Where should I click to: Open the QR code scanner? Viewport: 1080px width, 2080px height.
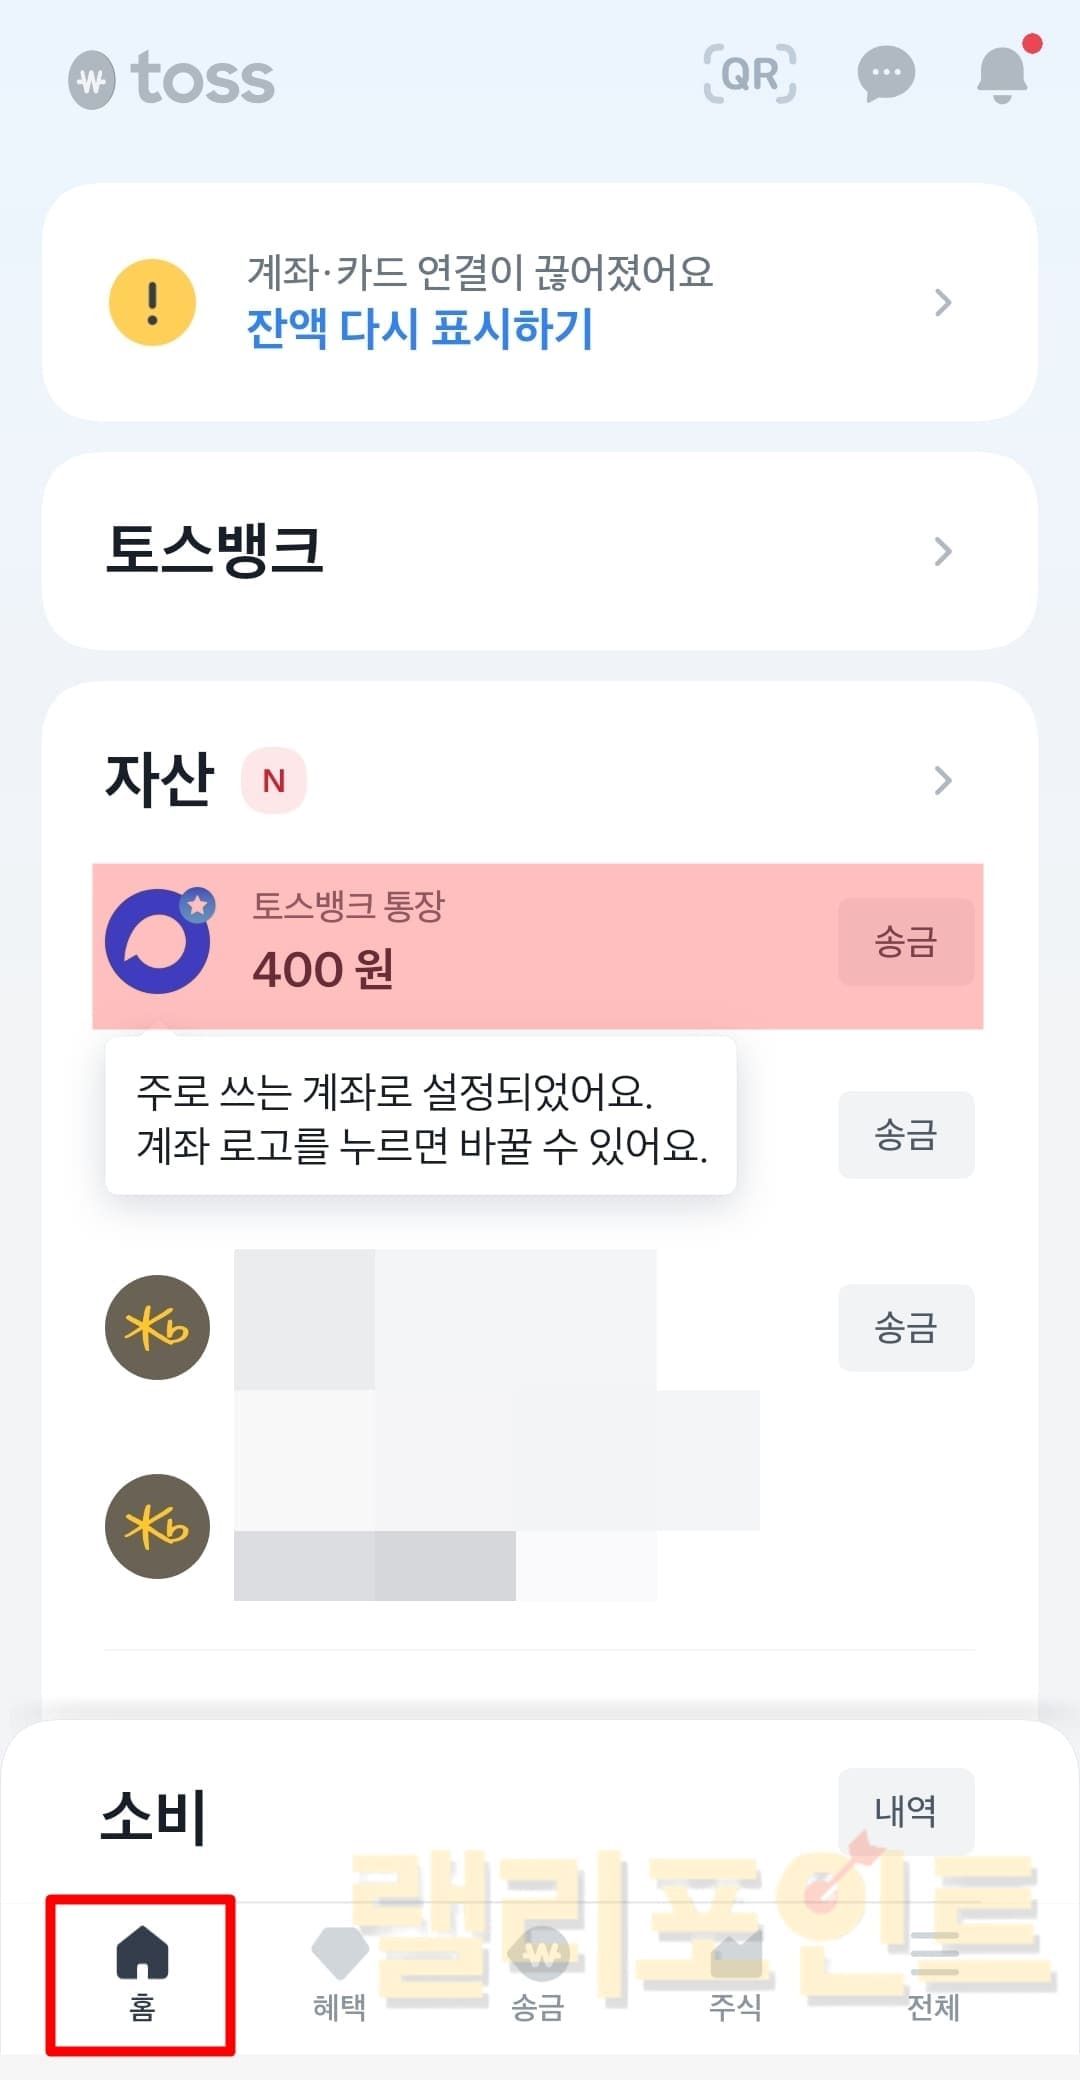tap(750, 74)
